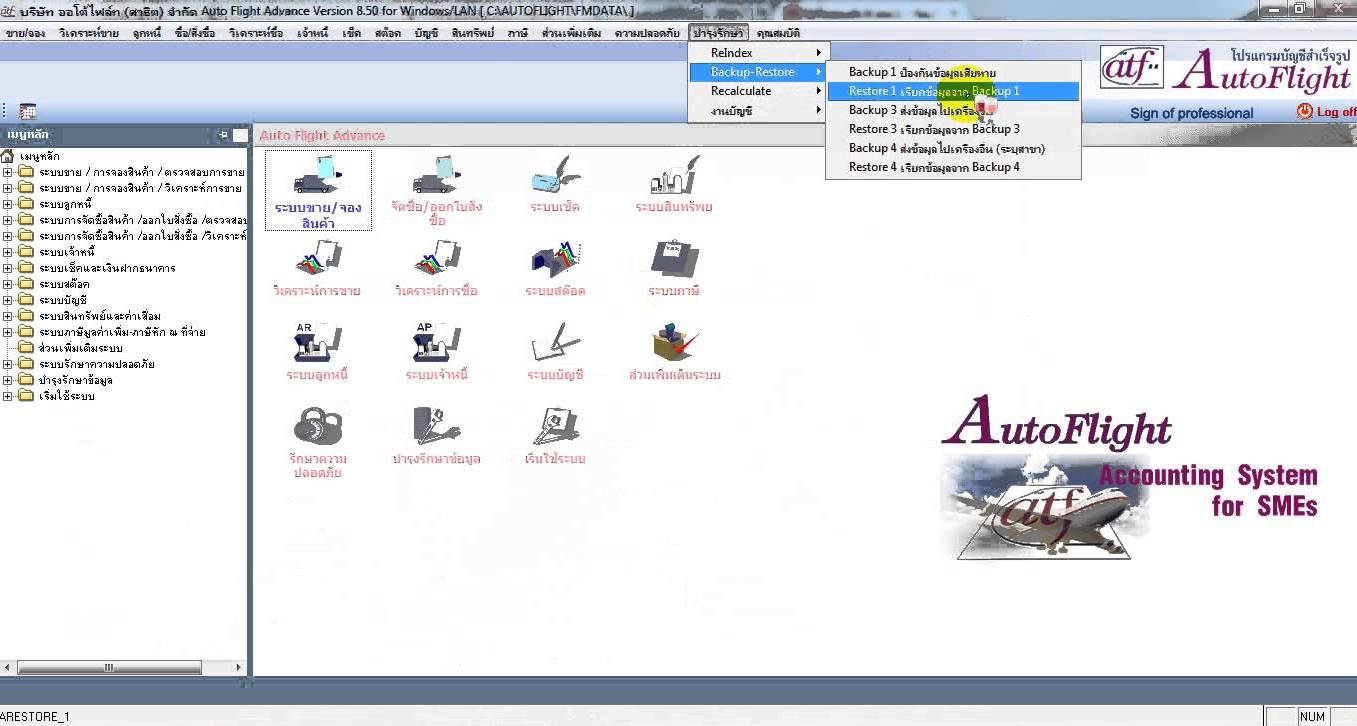Choose Restore 4 เรียกข้อมูลจาก Backup 4
Screen dimensions: 1357x726
[953, 167]
